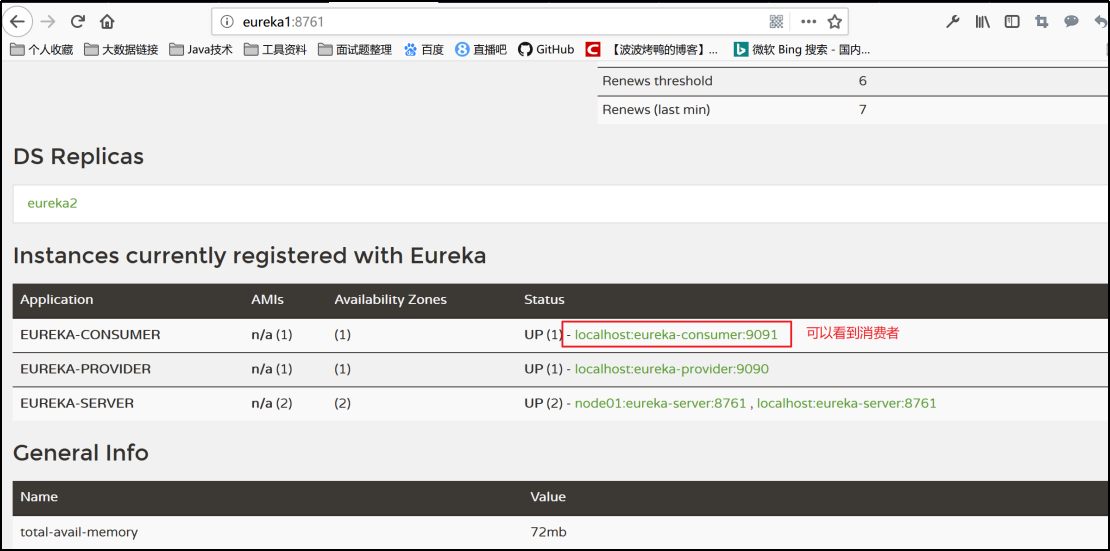
Task: Open the 波波烤鸭的博客 bookmark
Action: tap(652, 50)
